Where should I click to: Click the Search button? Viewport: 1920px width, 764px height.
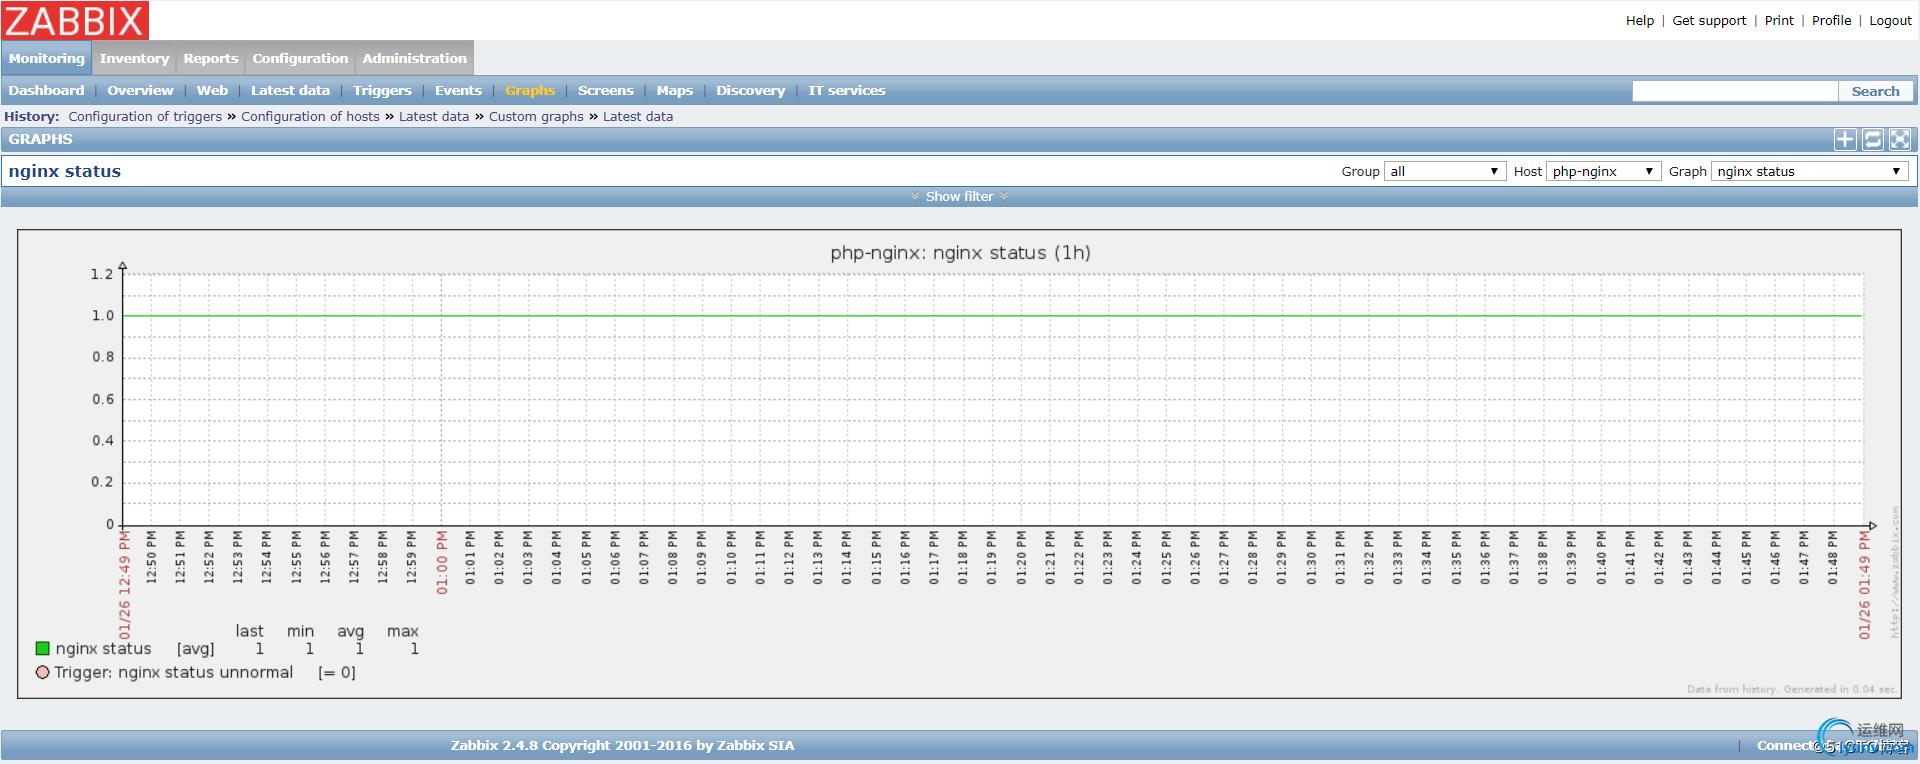coord(1875,91)
